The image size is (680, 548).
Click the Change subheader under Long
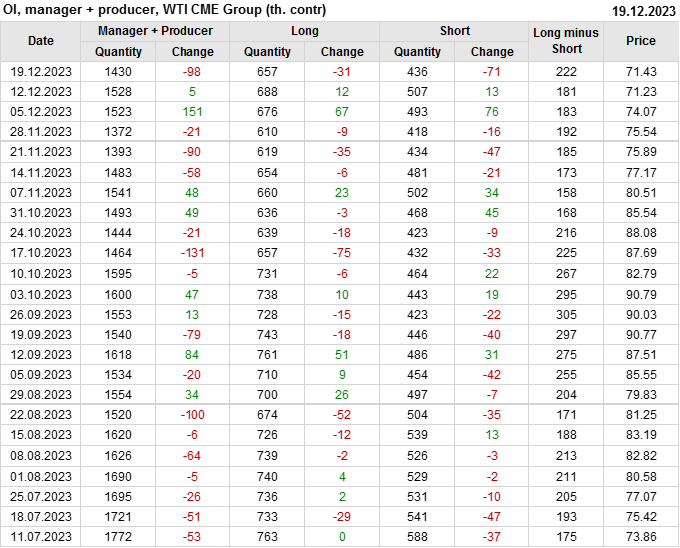(342, 52)
